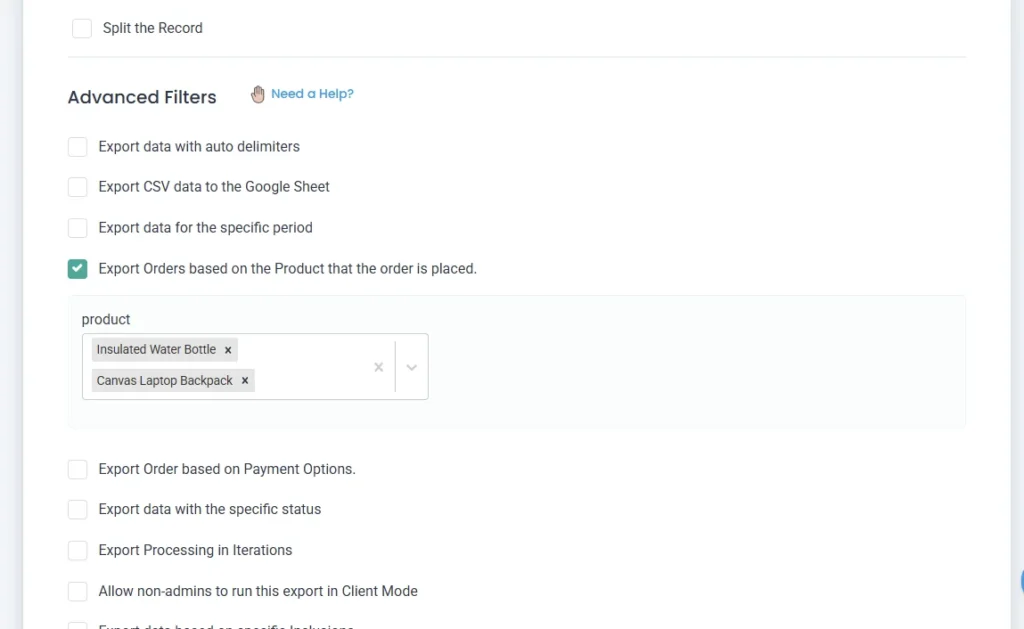Remove the Canvas Laptop Backpack tag
This screenshot has height=629, width=1024.
coord(245,381)
